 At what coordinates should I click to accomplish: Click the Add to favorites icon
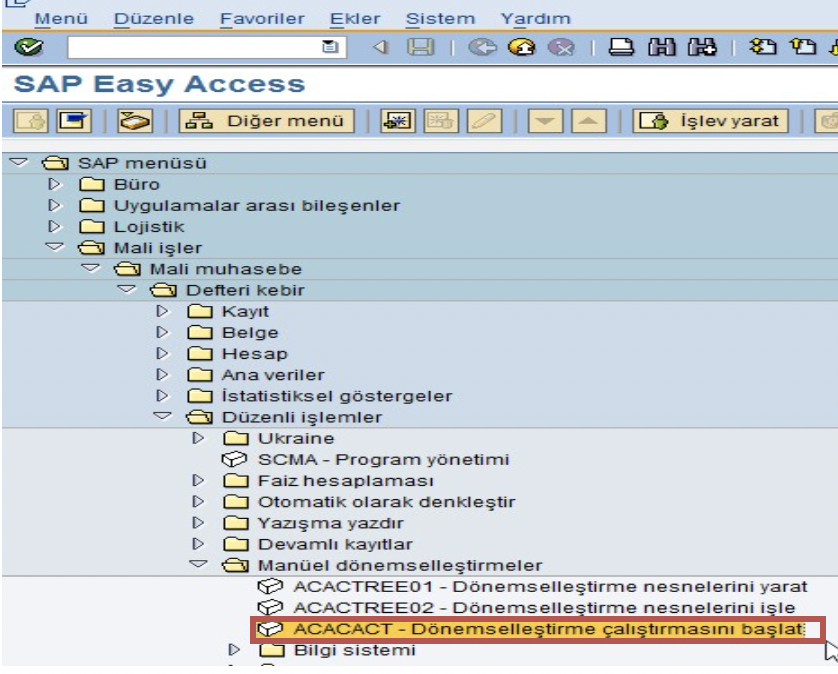[x=397, y=121]
